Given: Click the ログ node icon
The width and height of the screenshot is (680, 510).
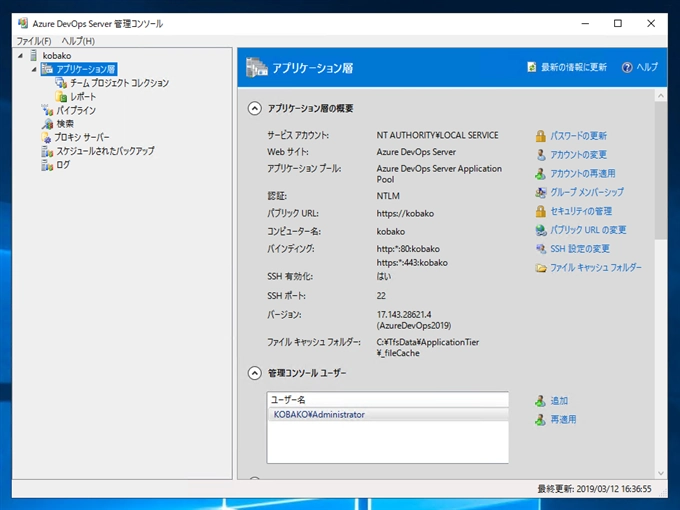Looking at the screenshot, I should [47, 165].
